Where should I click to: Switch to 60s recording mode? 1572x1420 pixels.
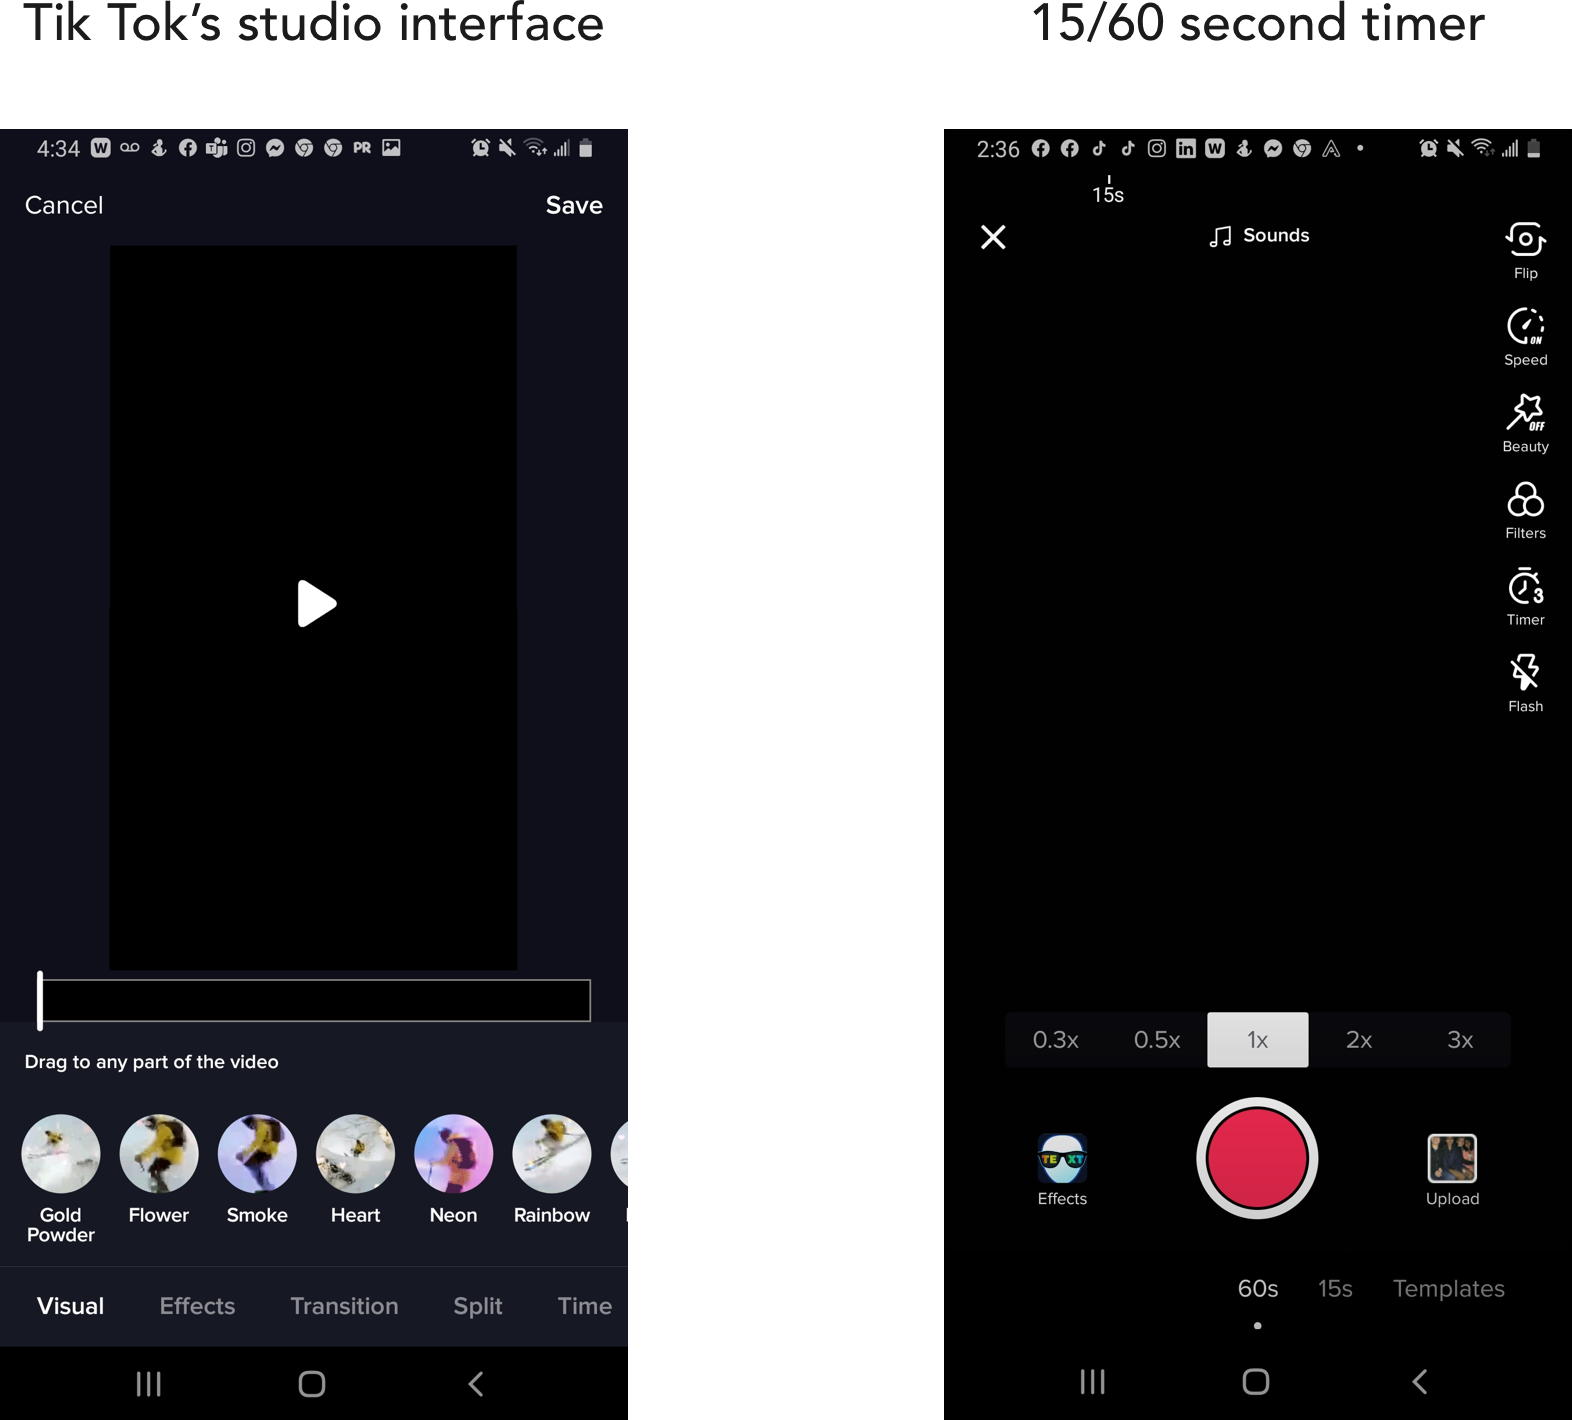[x=1258, y=1289]
